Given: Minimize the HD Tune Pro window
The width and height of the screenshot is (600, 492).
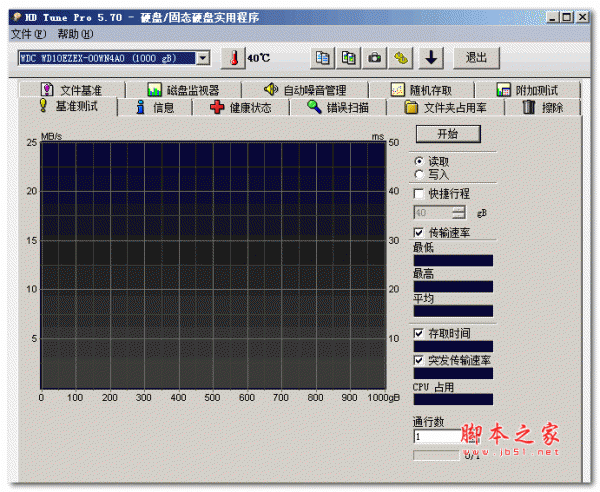Looking at the screenshot, I should point(553,17).
